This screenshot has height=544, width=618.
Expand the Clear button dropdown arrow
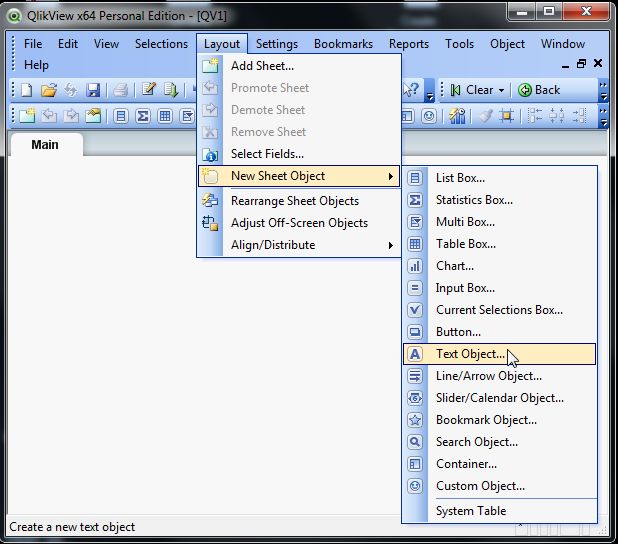501,90
